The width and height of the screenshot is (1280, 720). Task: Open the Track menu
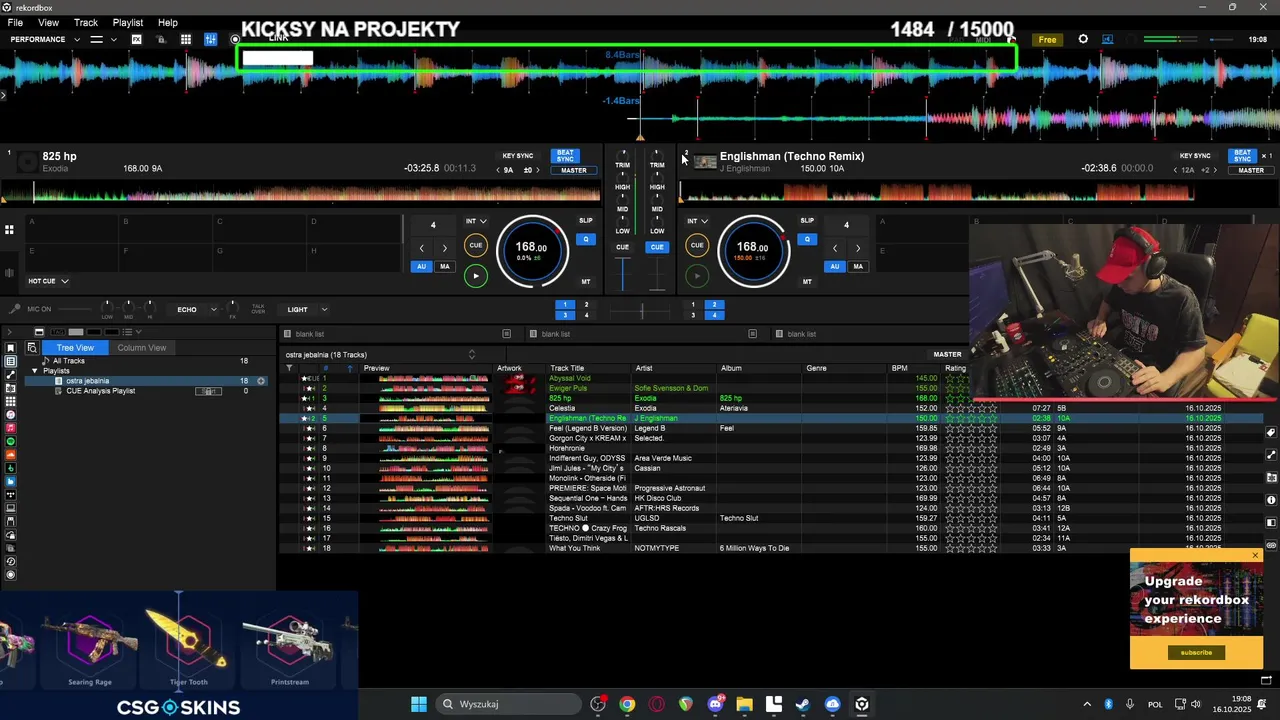[86, 22]
